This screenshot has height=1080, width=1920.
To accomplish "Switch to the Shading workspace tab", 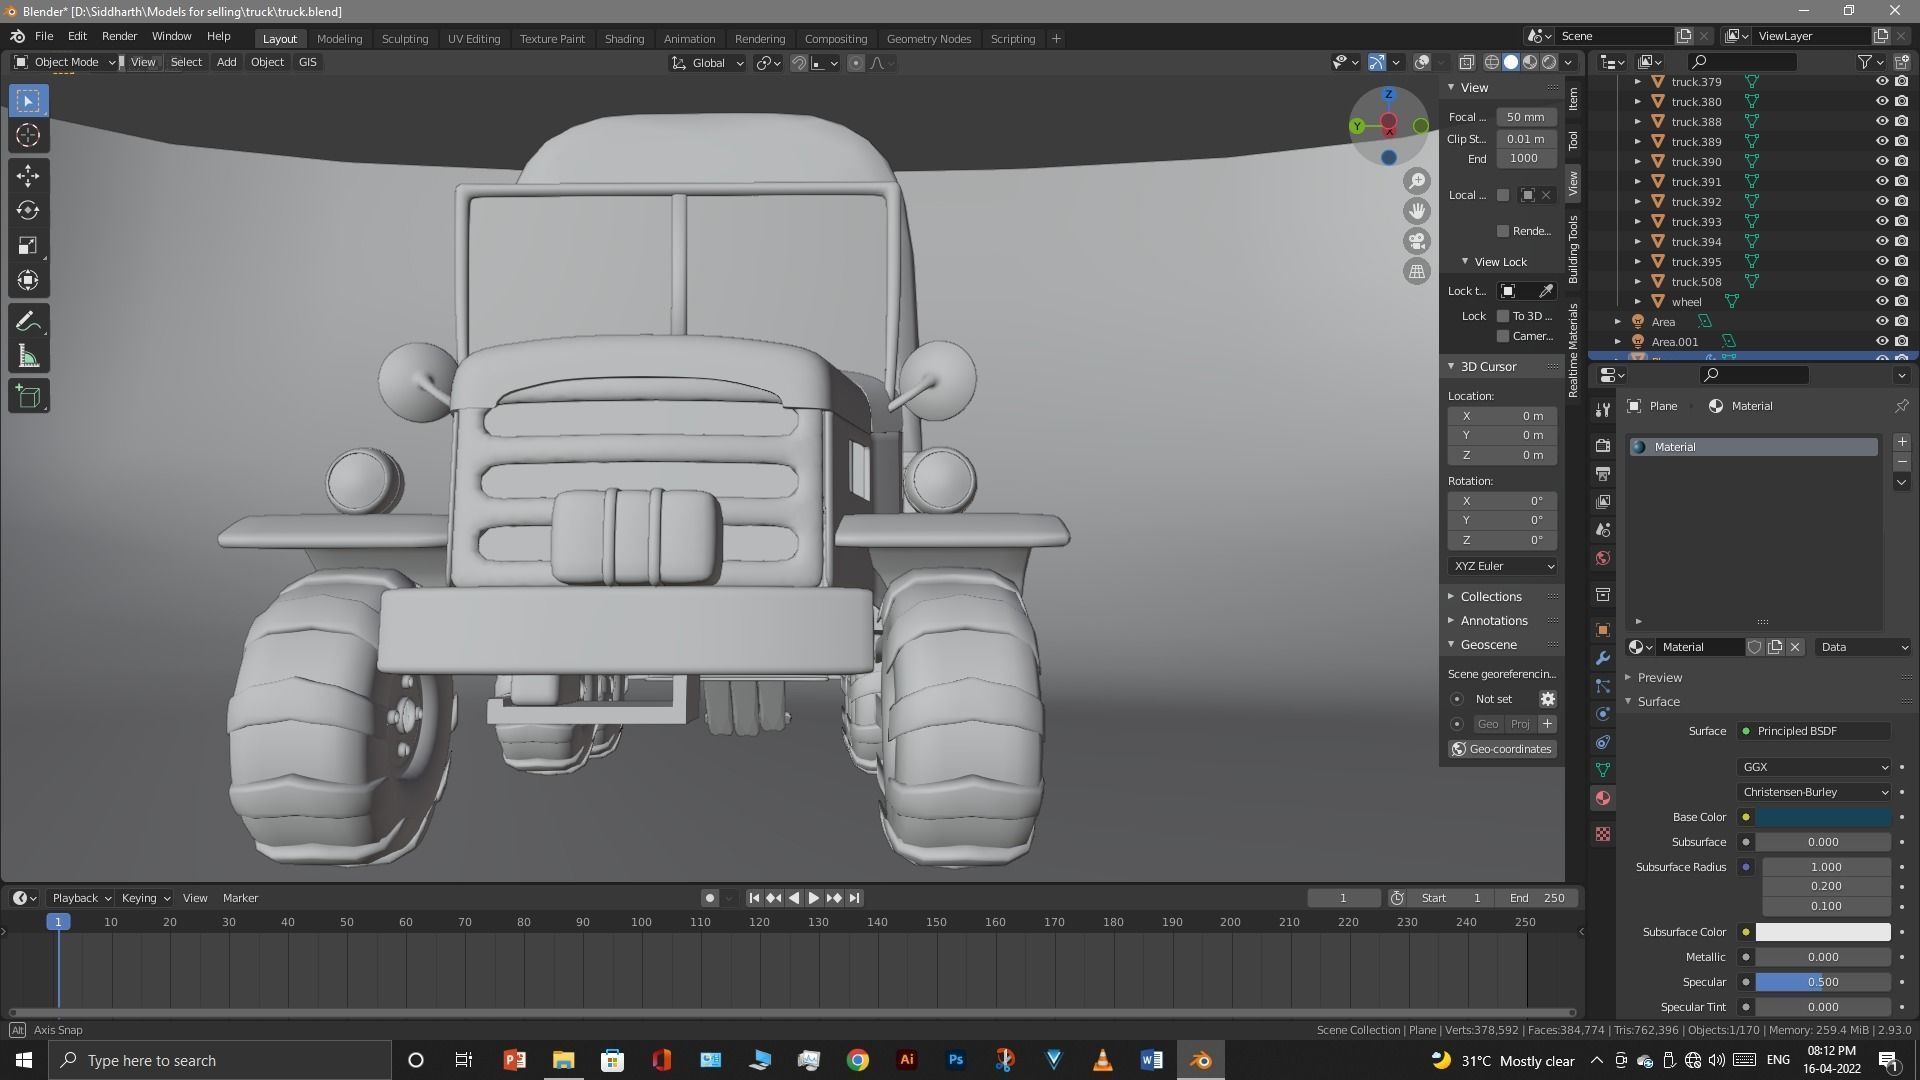I will coord(624,39).
